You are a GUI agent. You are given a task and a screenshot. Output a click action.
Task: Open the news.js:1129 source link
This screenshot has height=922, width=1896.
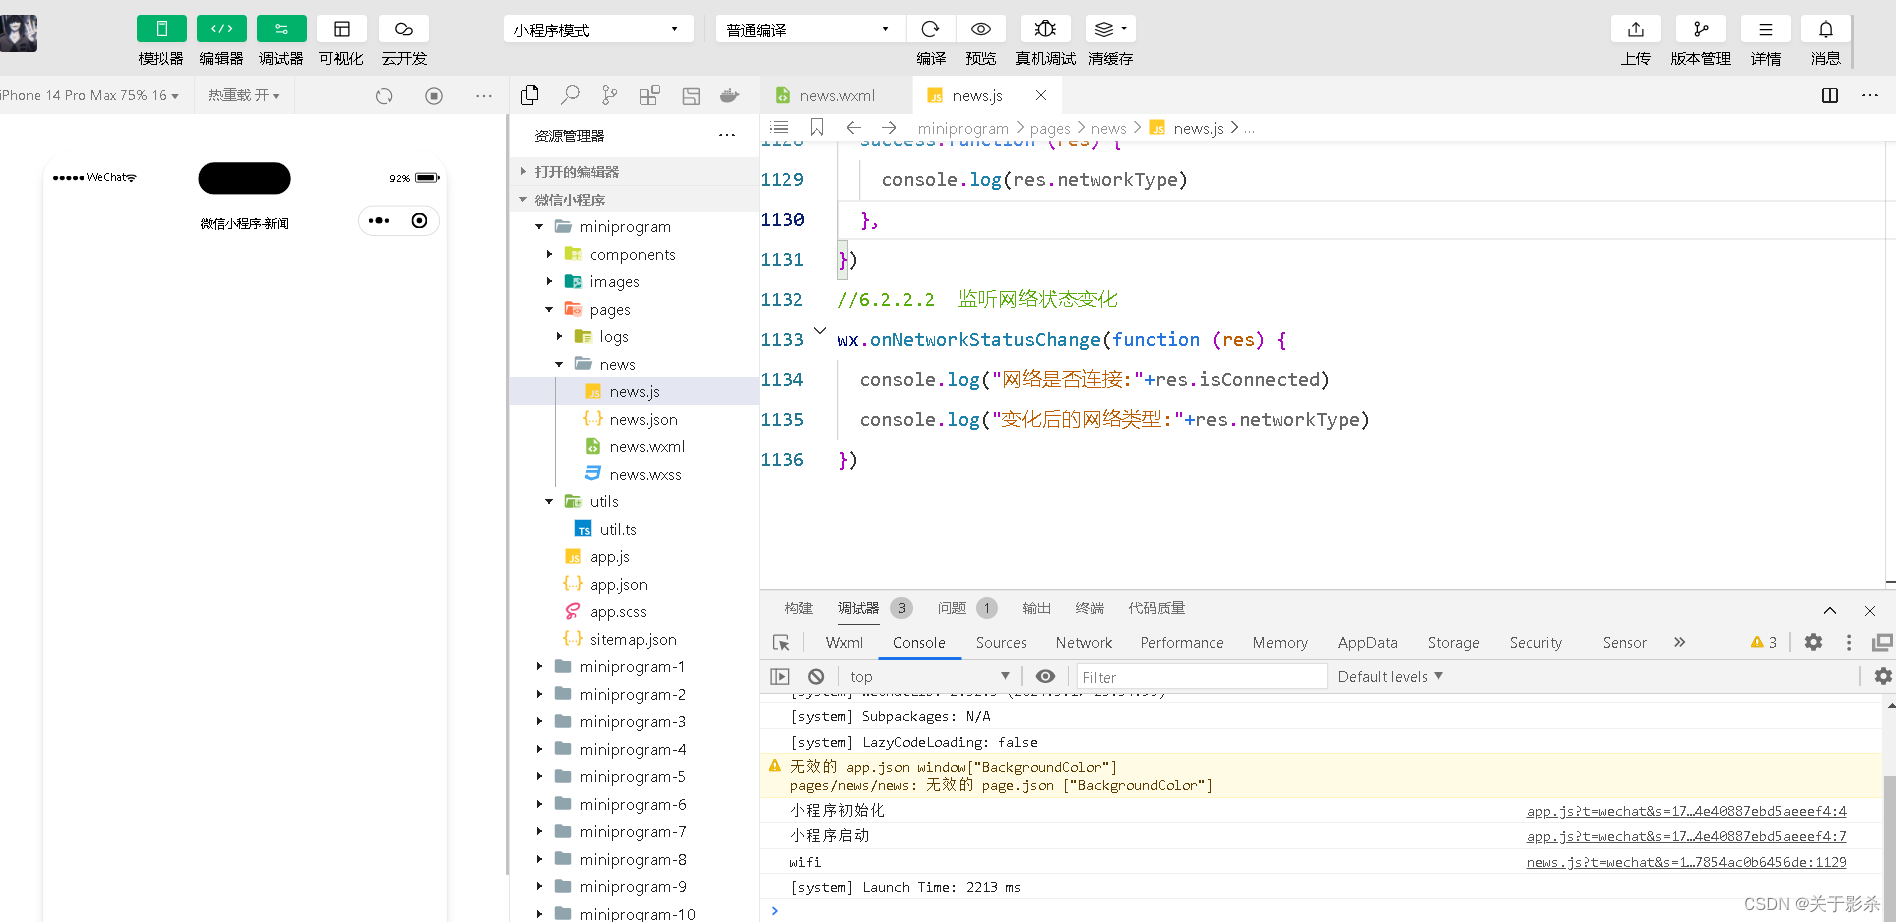[1686, 862]
